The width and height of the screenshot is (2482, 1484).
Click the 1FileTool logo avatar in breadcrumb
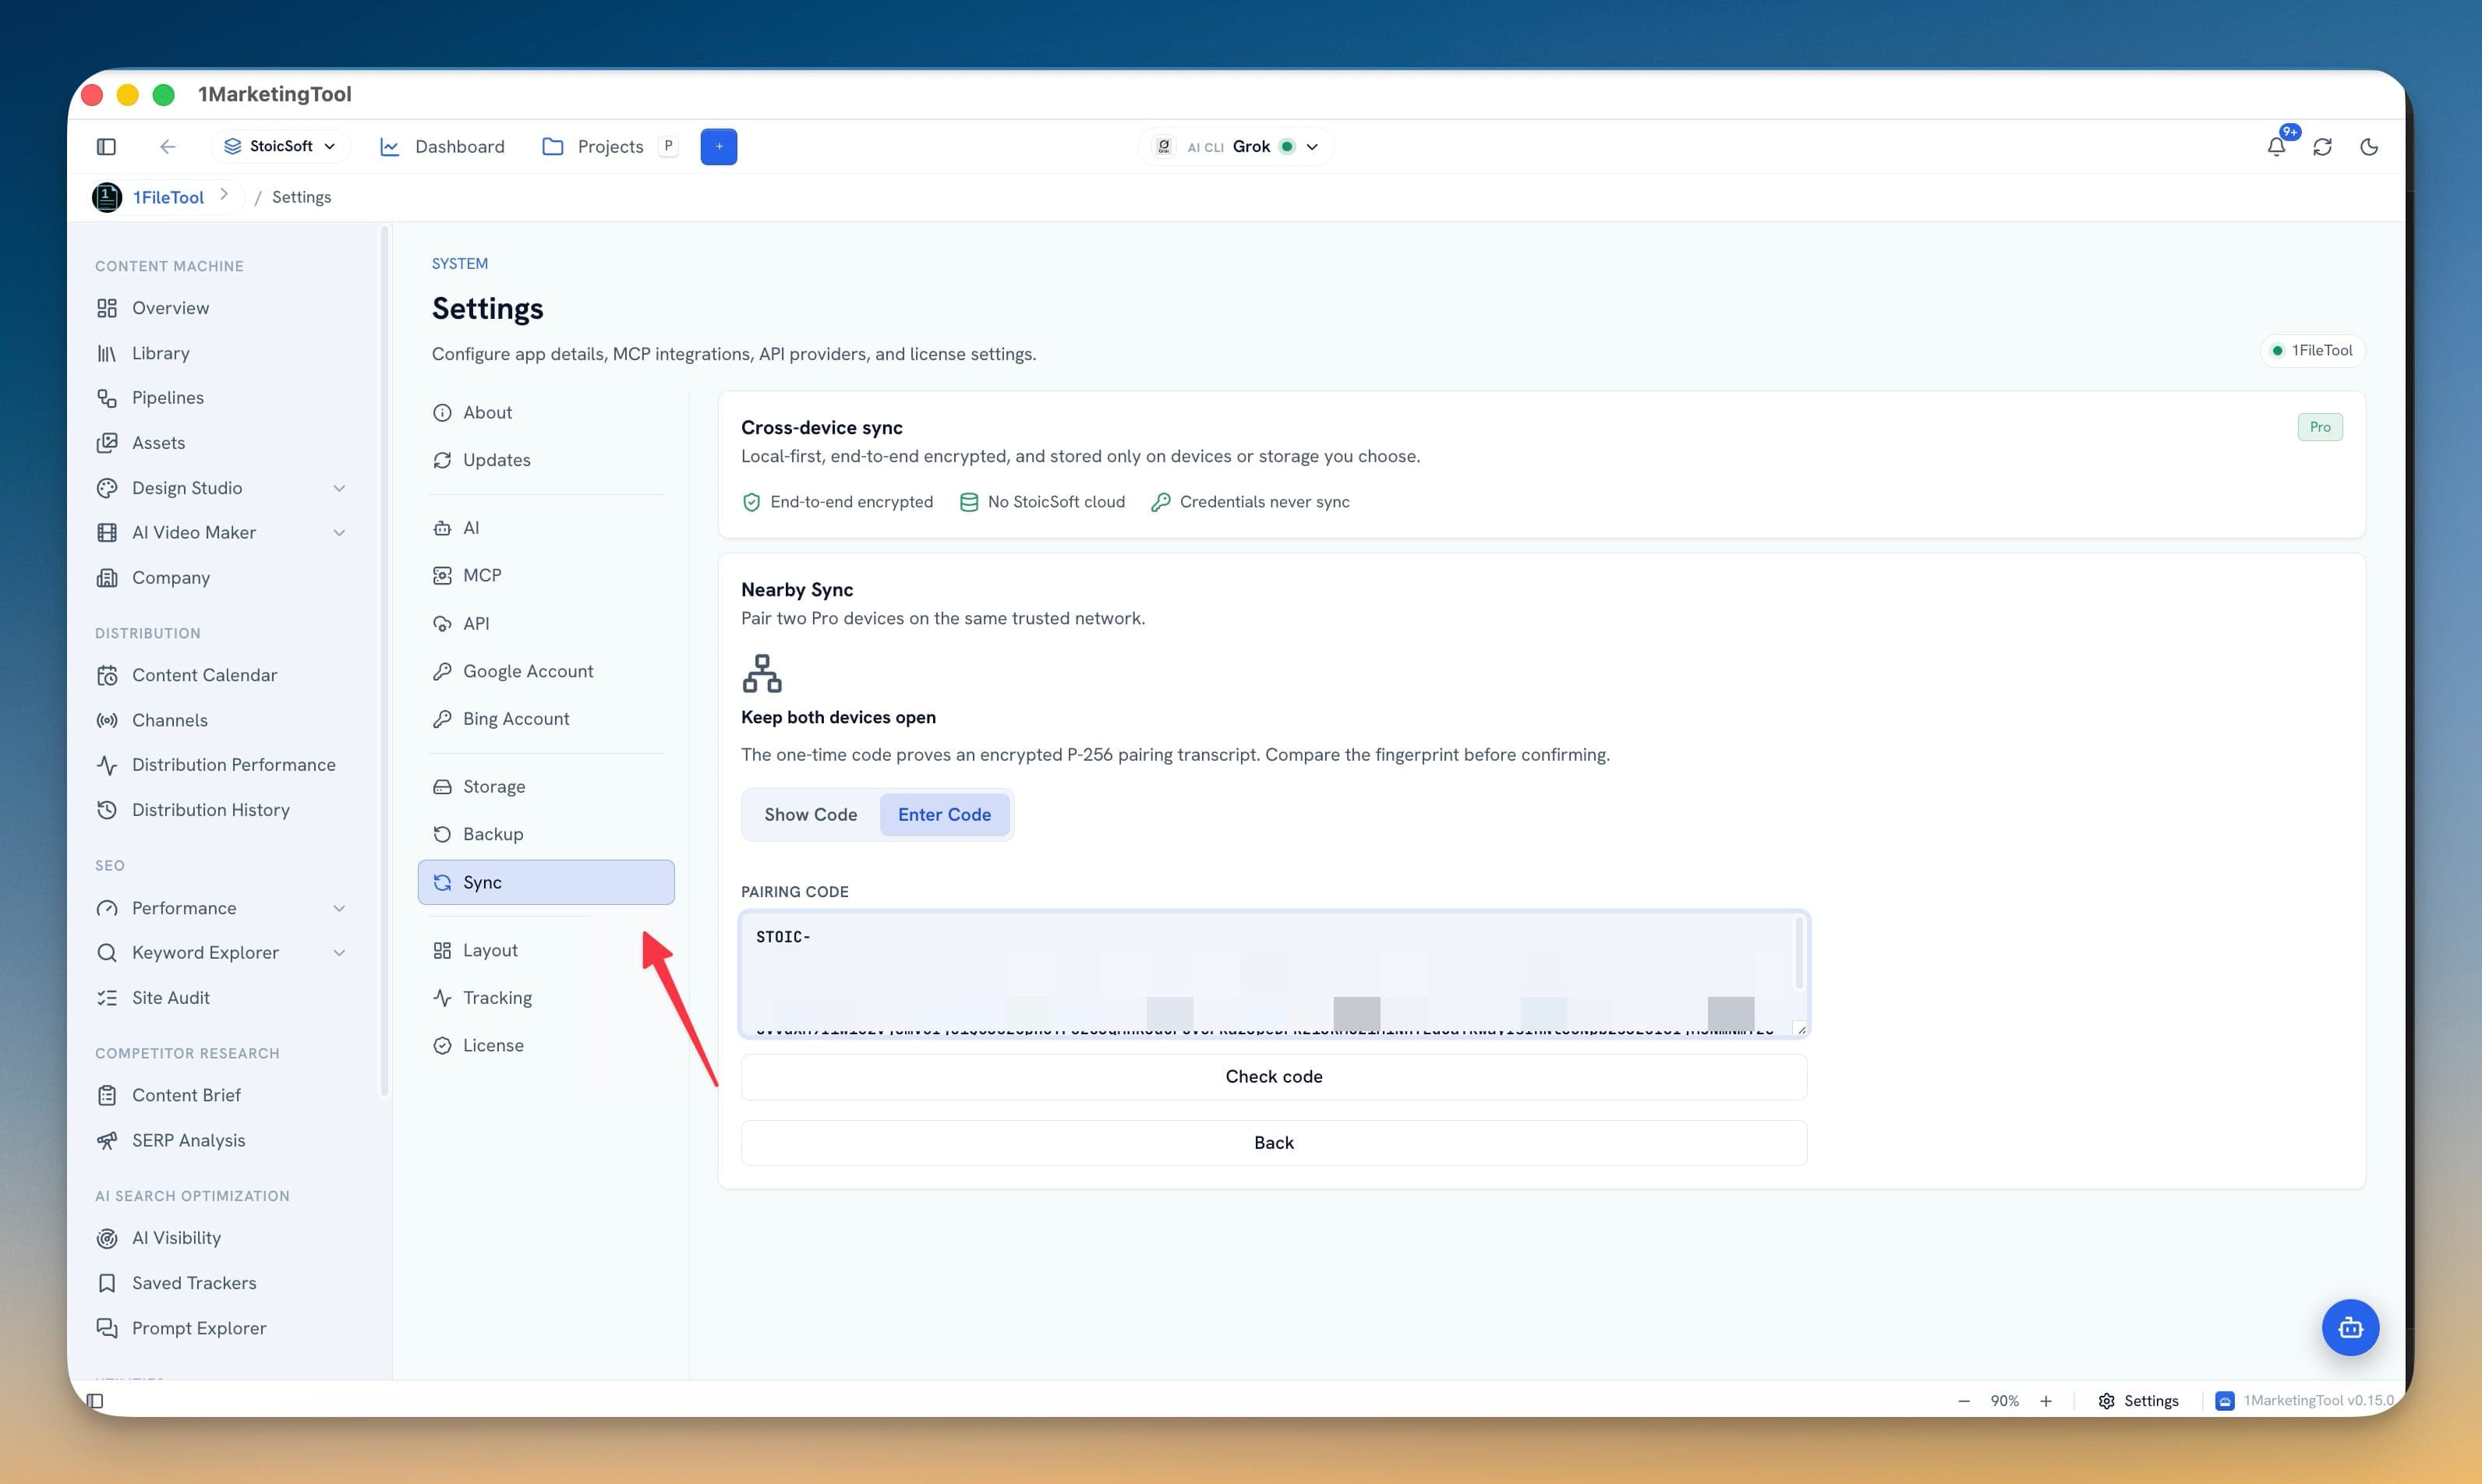(x=107, y=197)
